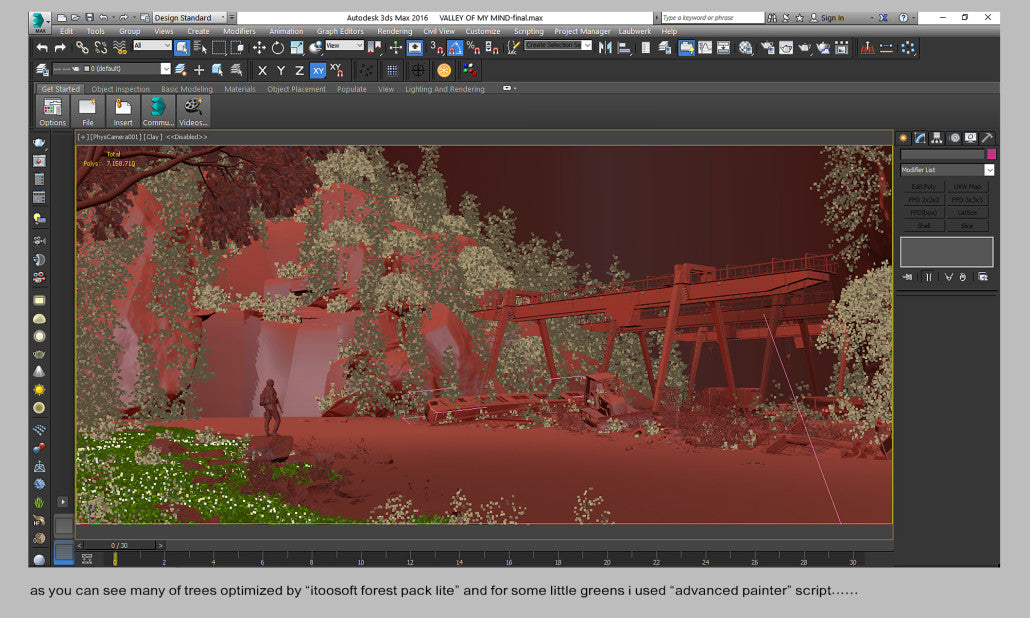Select the Select and Move tool
Screen dimensions: 1030x618
click(259, 47)
